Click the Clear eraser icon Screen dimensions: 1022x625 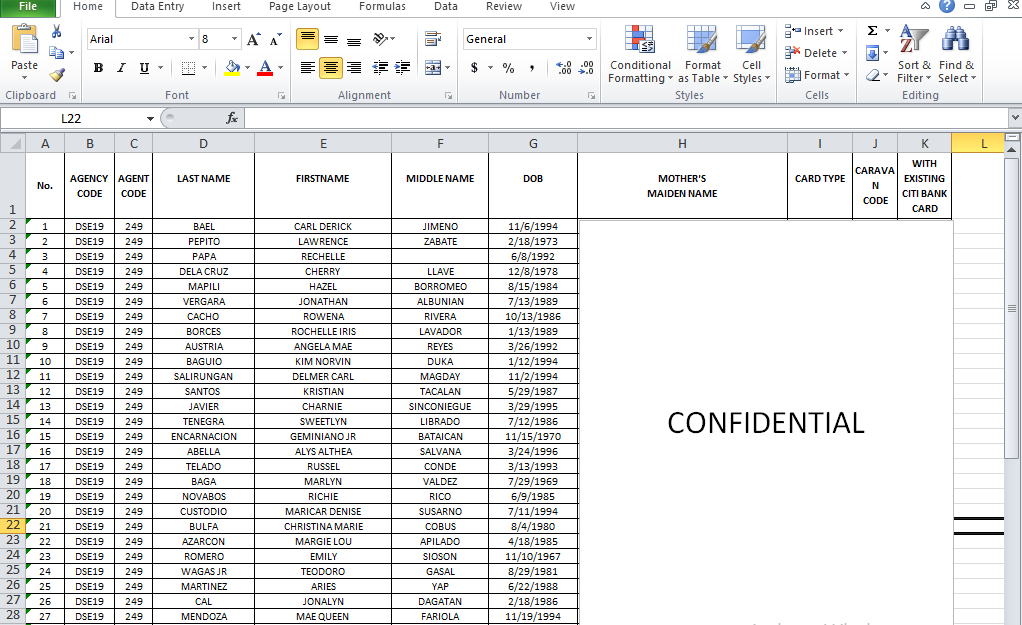pyautogui.click(x=873, y=75)
